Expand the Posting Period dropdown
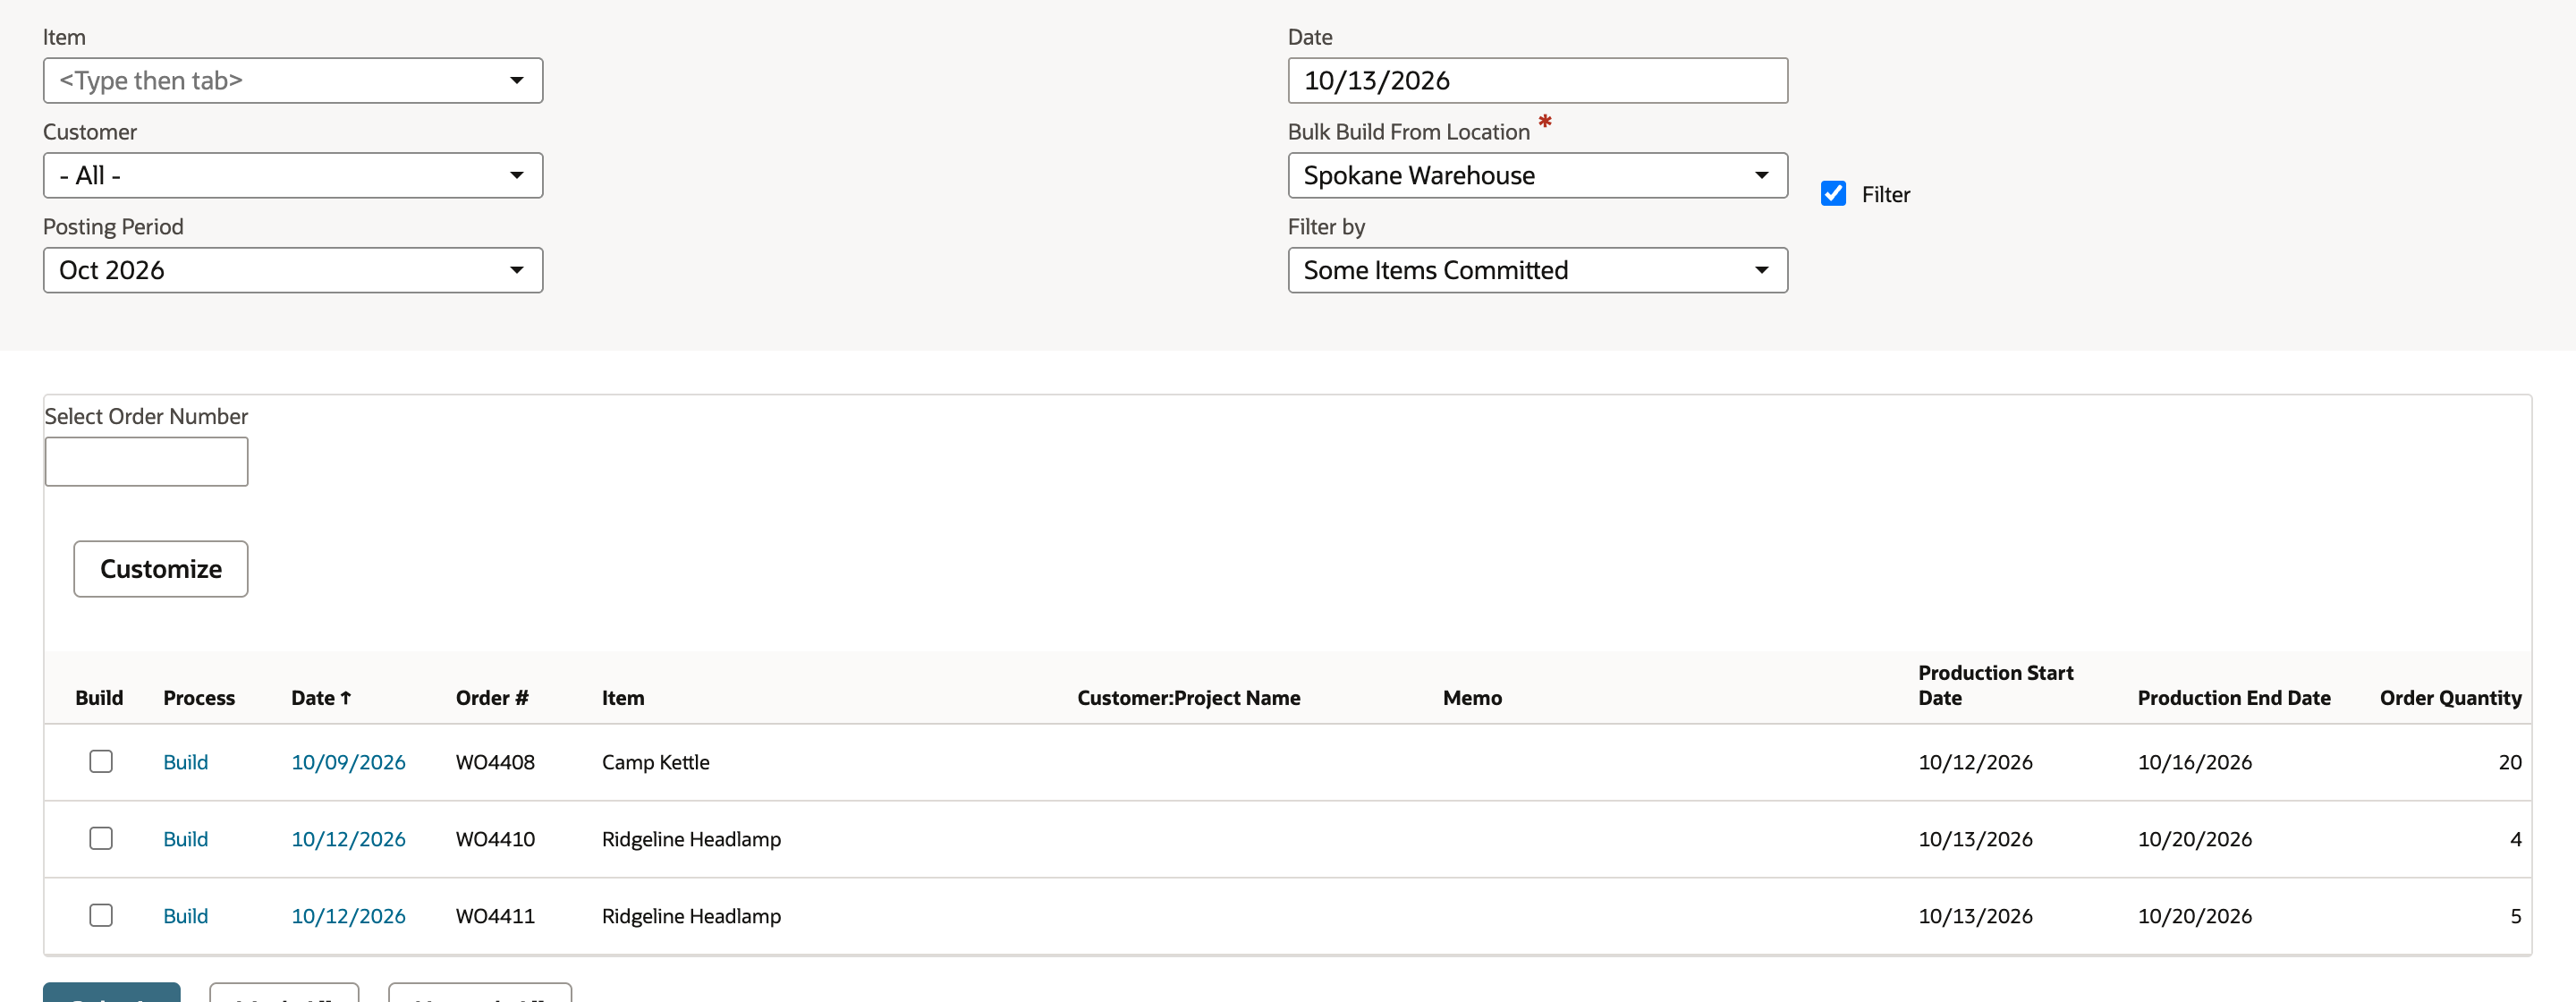Screen dimensions: 2576x1002 pyautogui.click(x=293, y=270)
